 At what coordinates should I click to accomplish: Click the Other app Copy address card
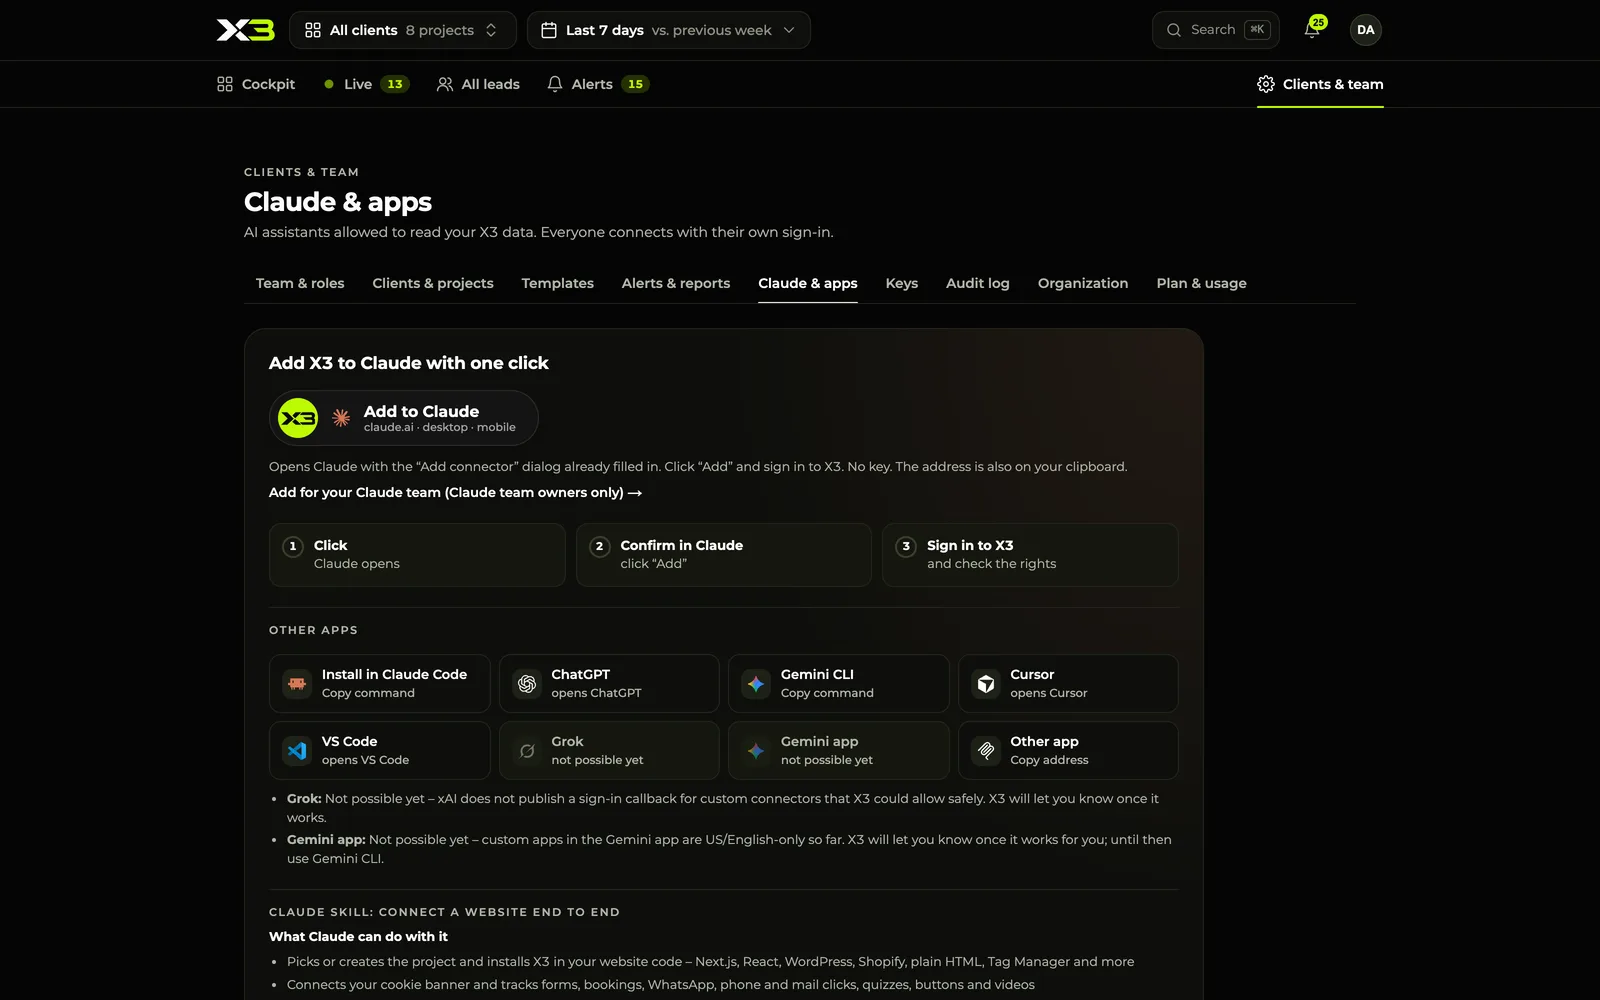tap(1068, 751)
